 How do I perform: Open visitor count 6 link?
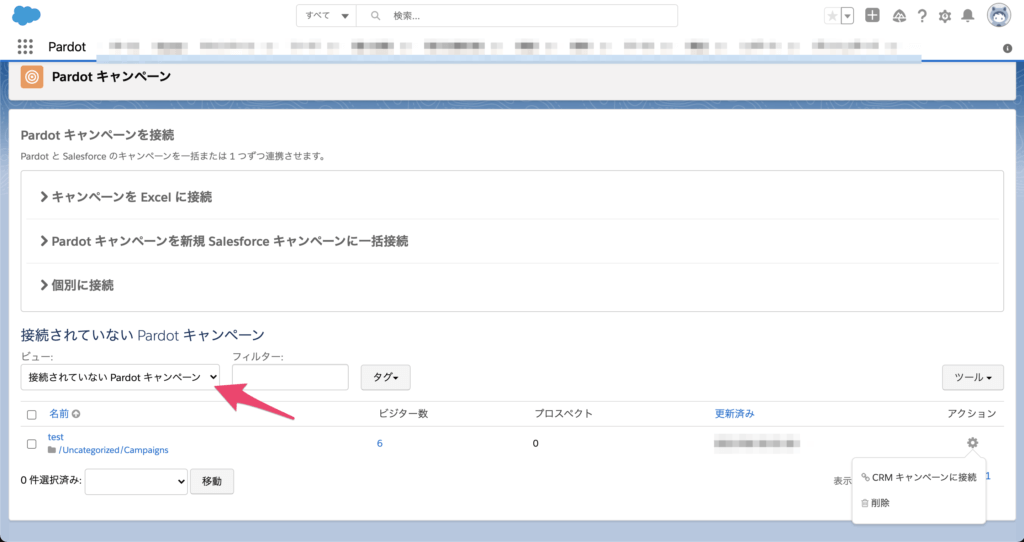click(x=379, y=443)
